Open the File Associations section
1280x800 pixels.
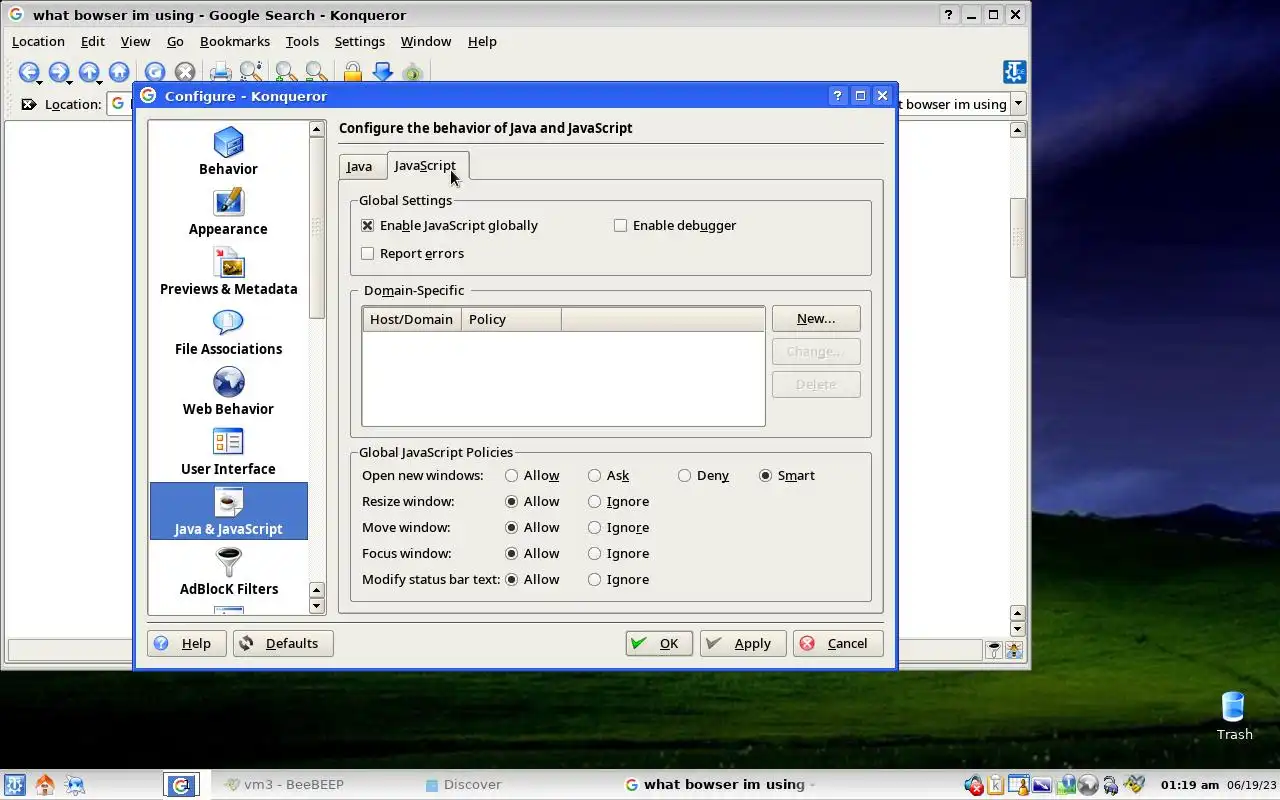(x=228, y=331)
